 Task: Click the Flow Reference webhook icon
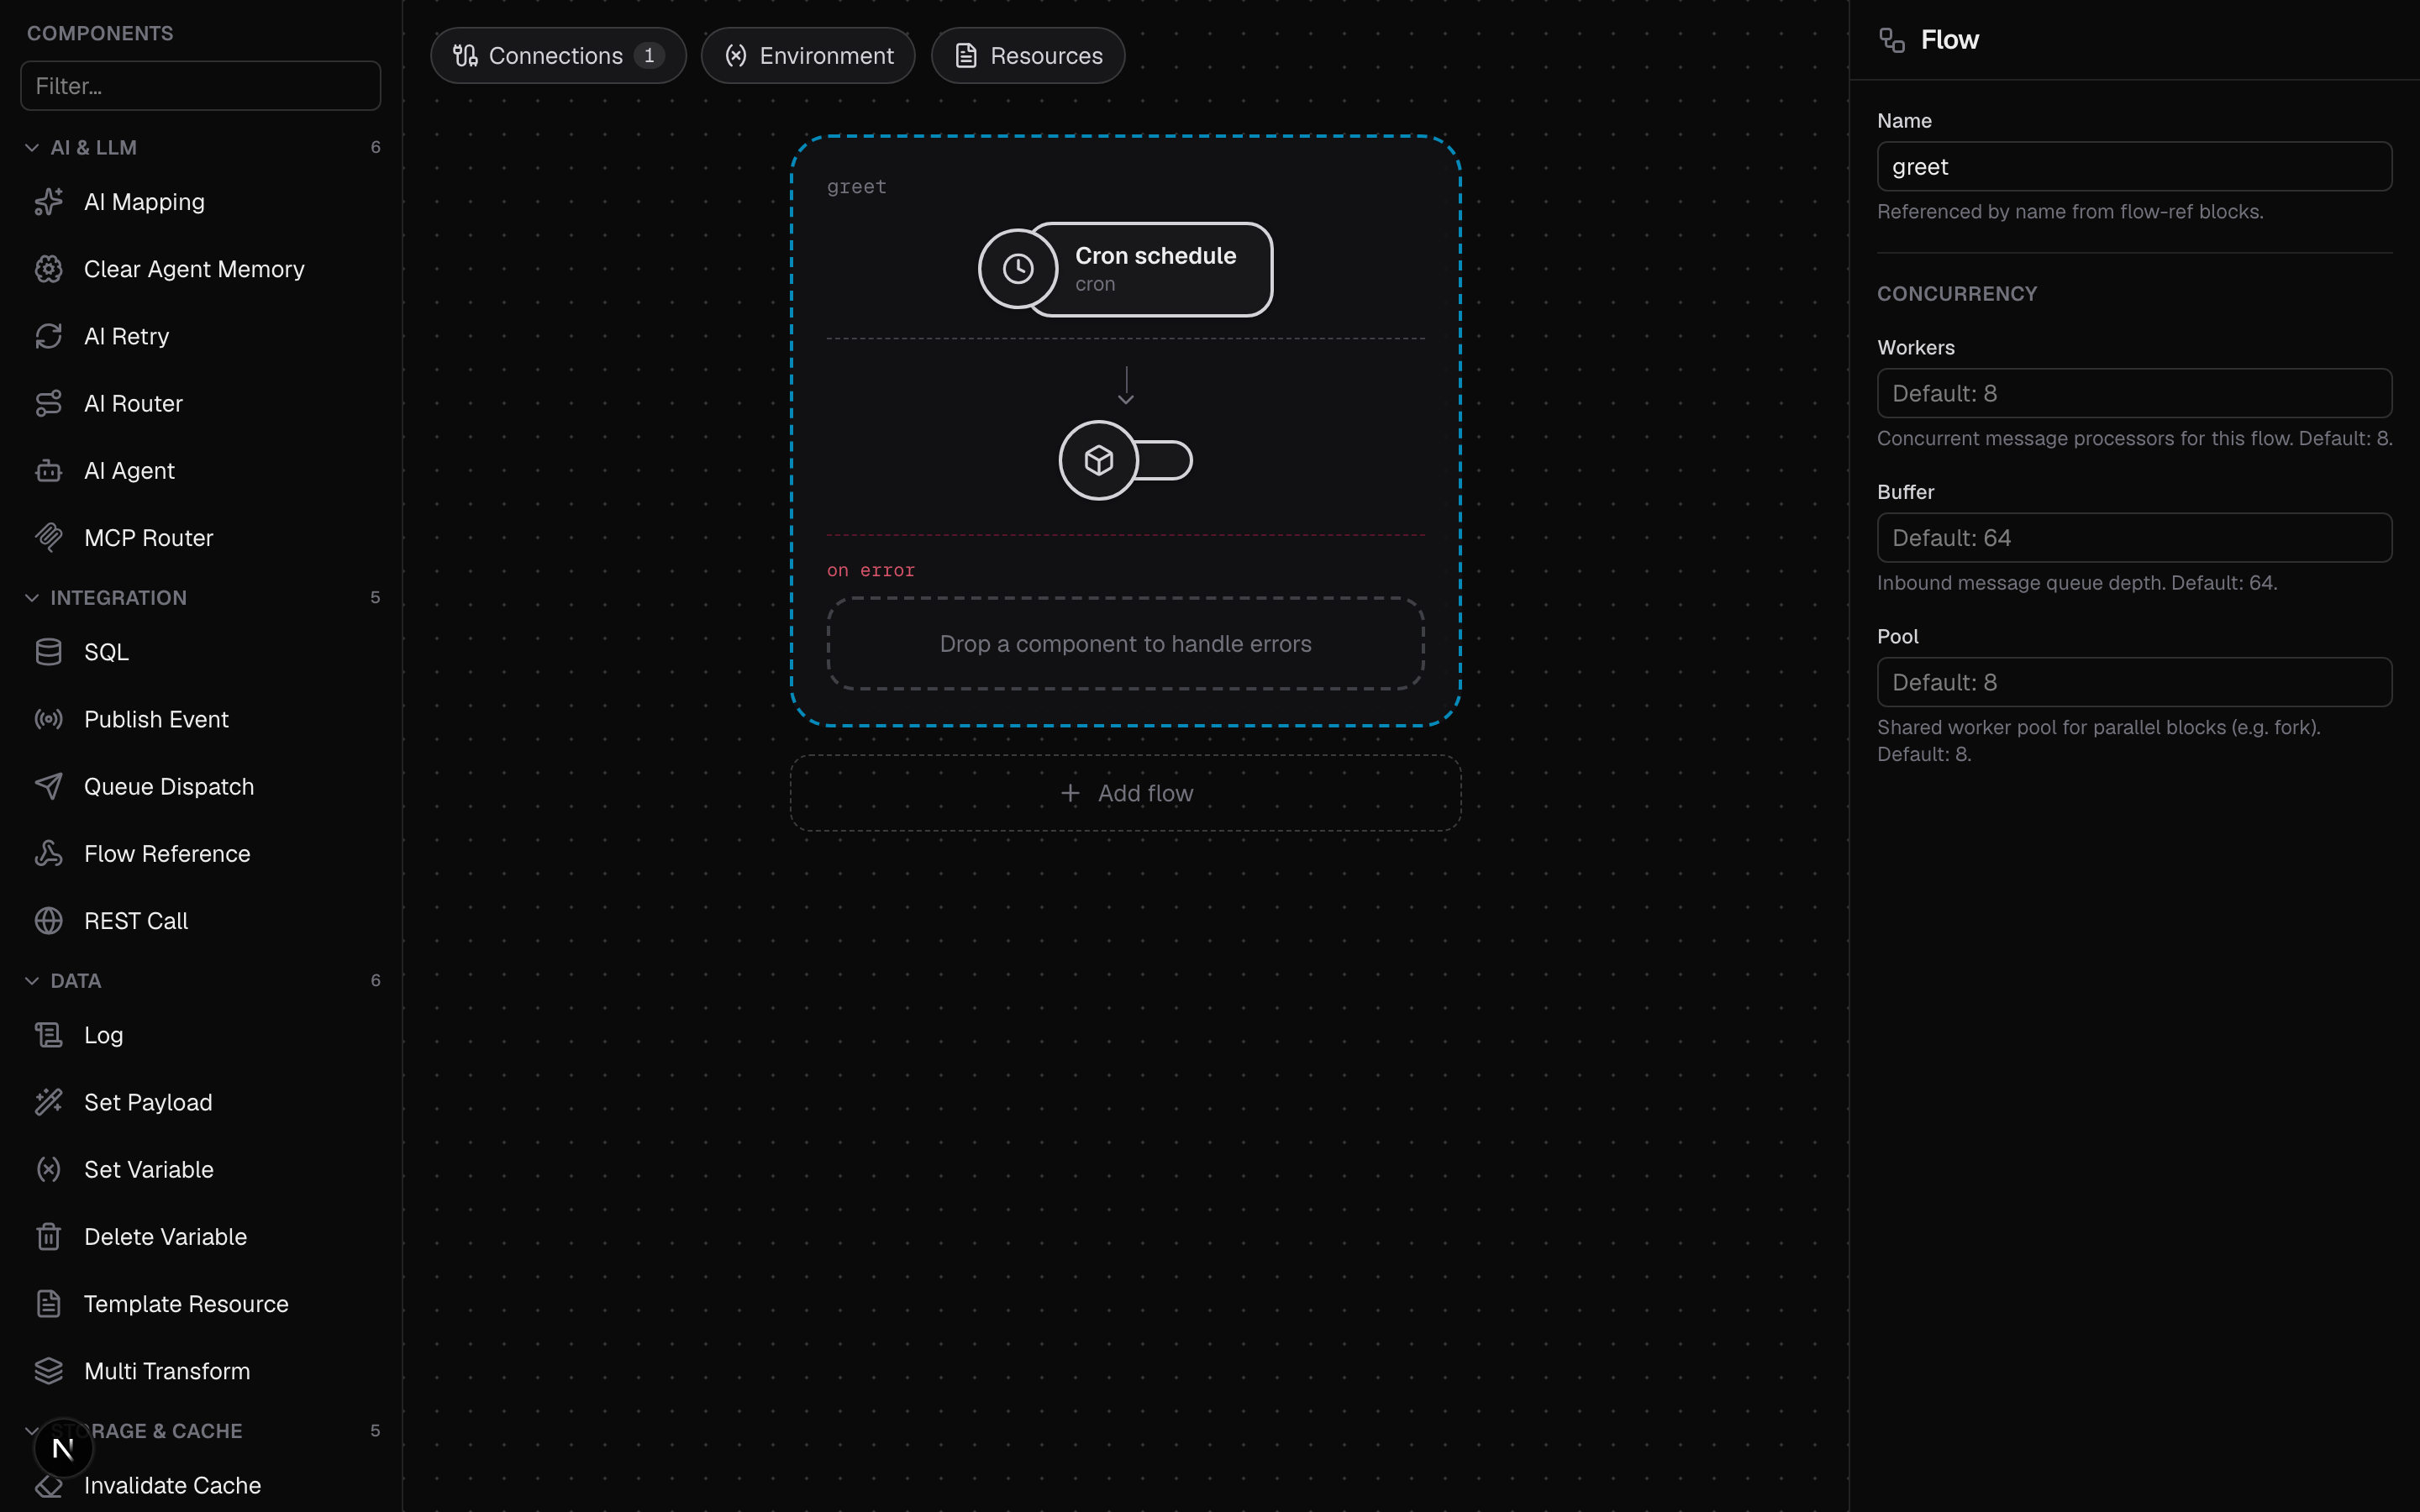(48, 853)
